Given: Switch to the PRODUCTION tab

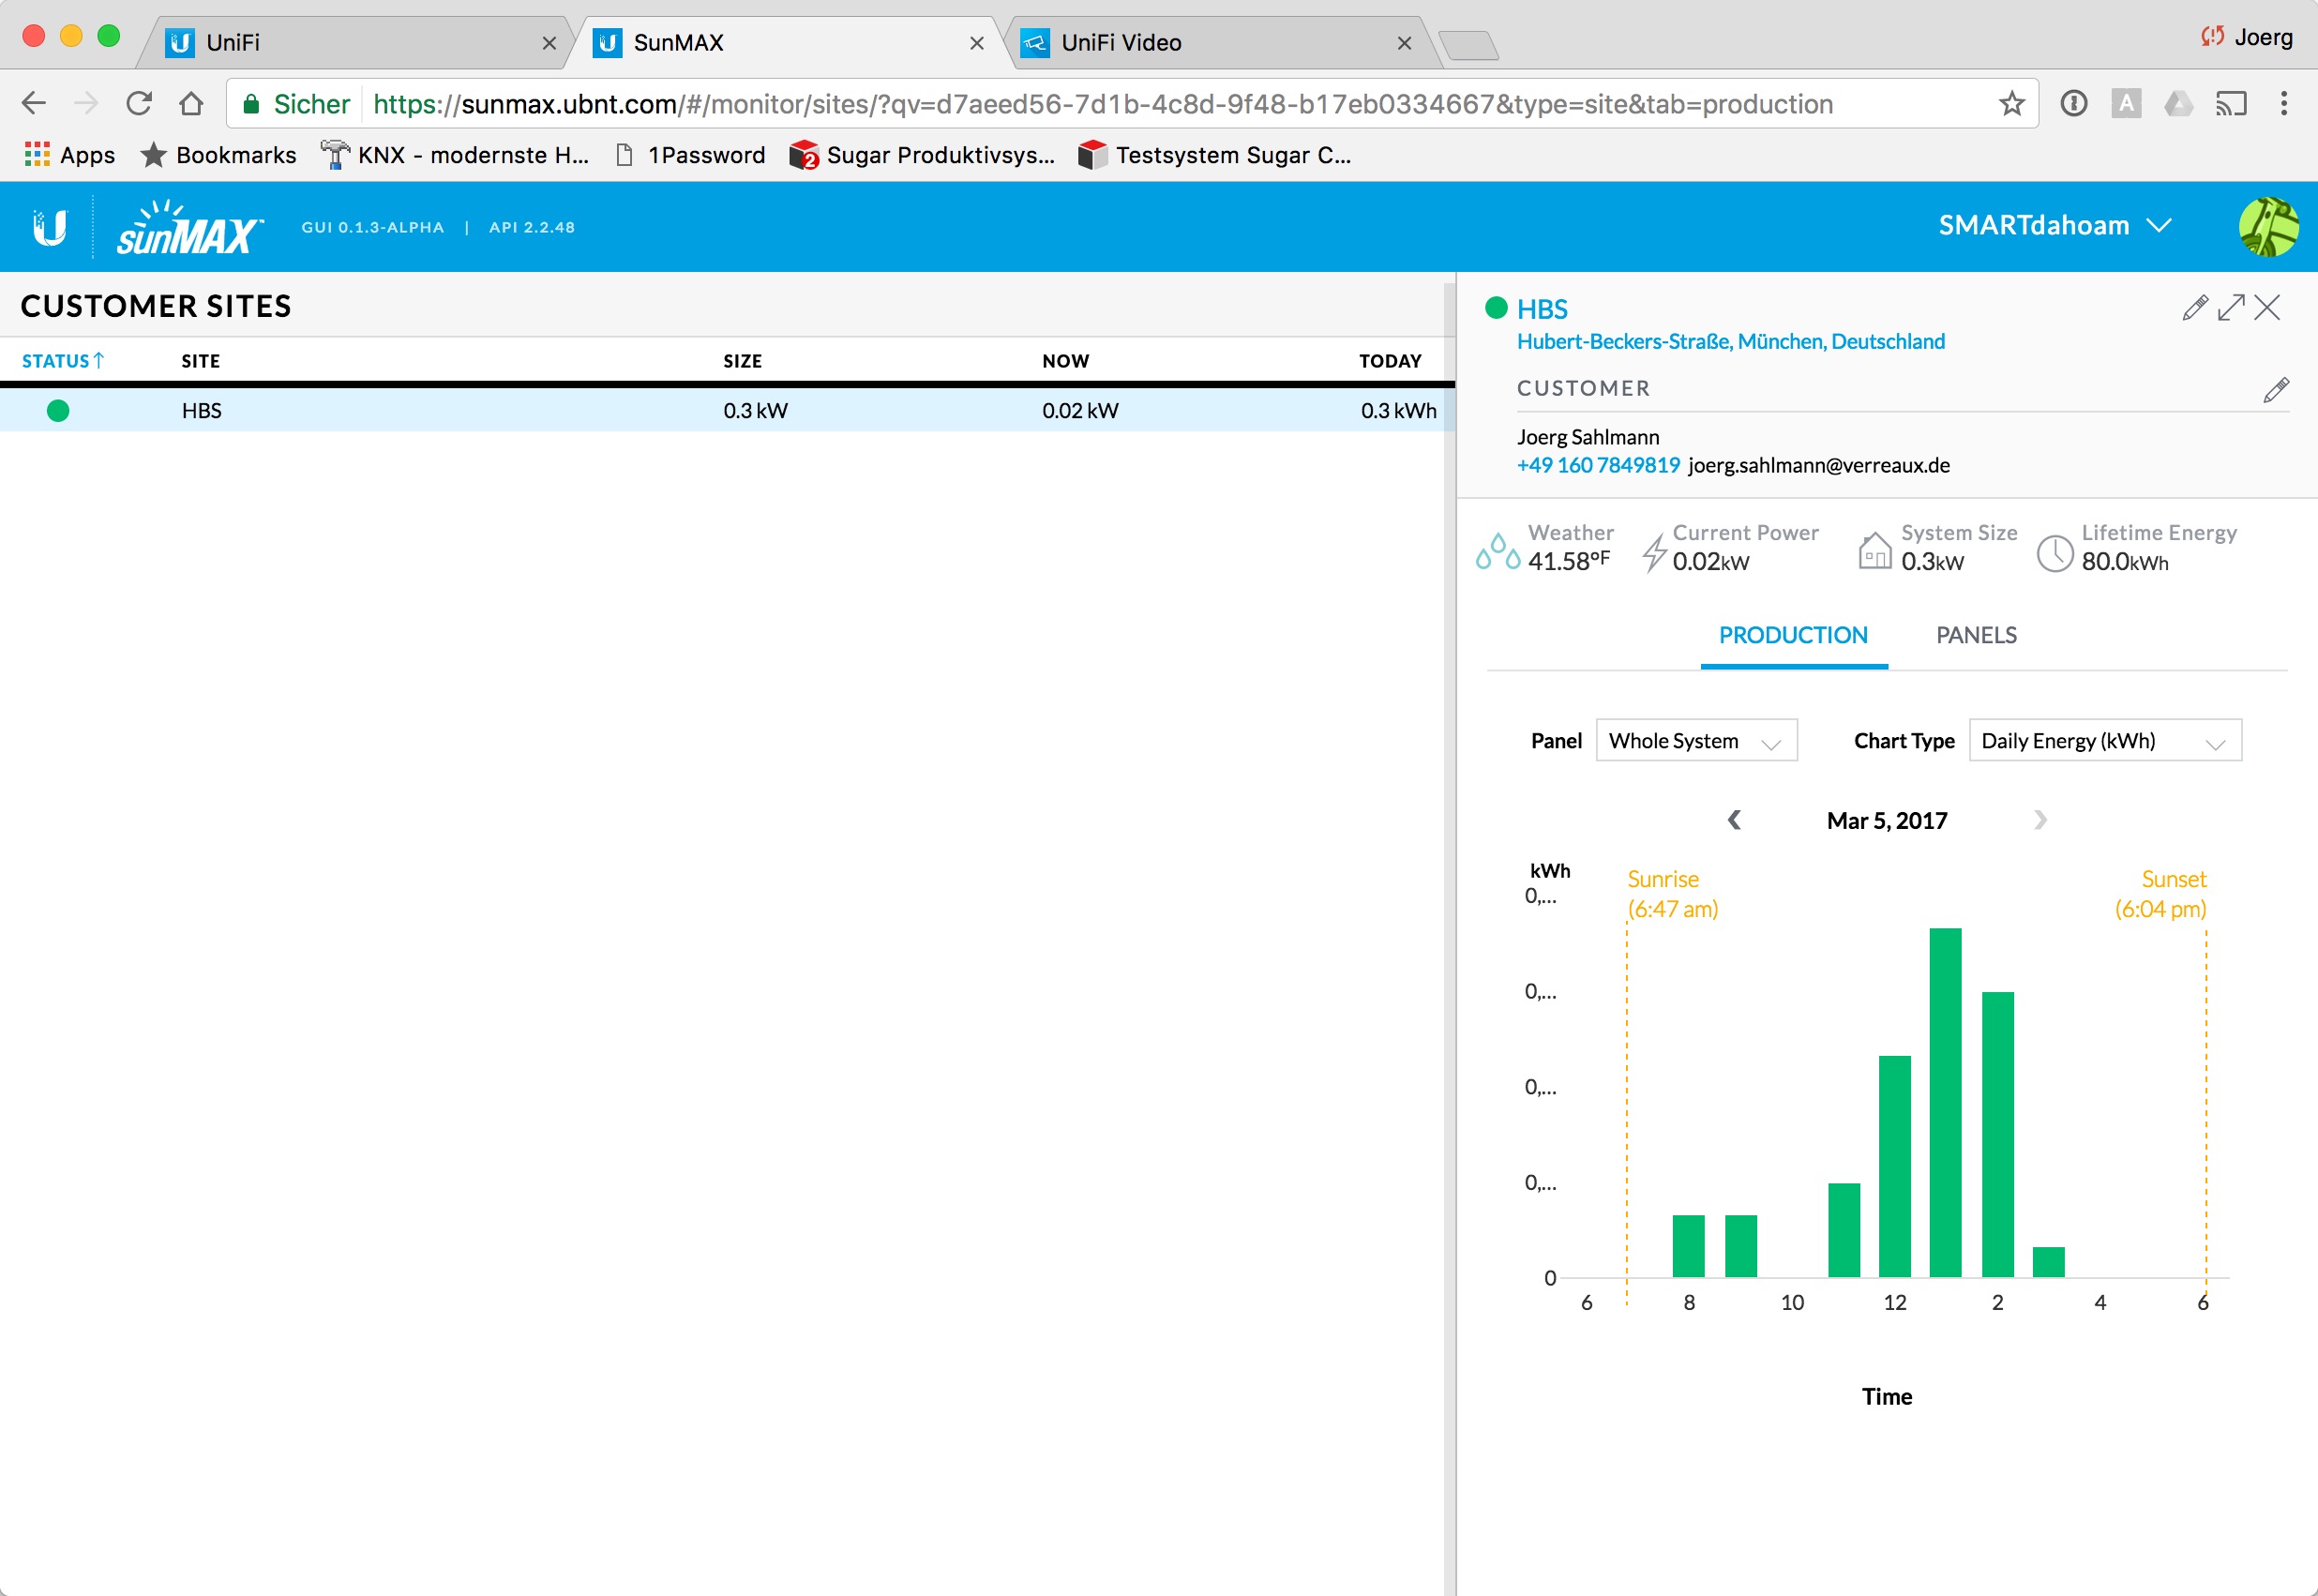Looking at the screenshot, I should 1793,636.
